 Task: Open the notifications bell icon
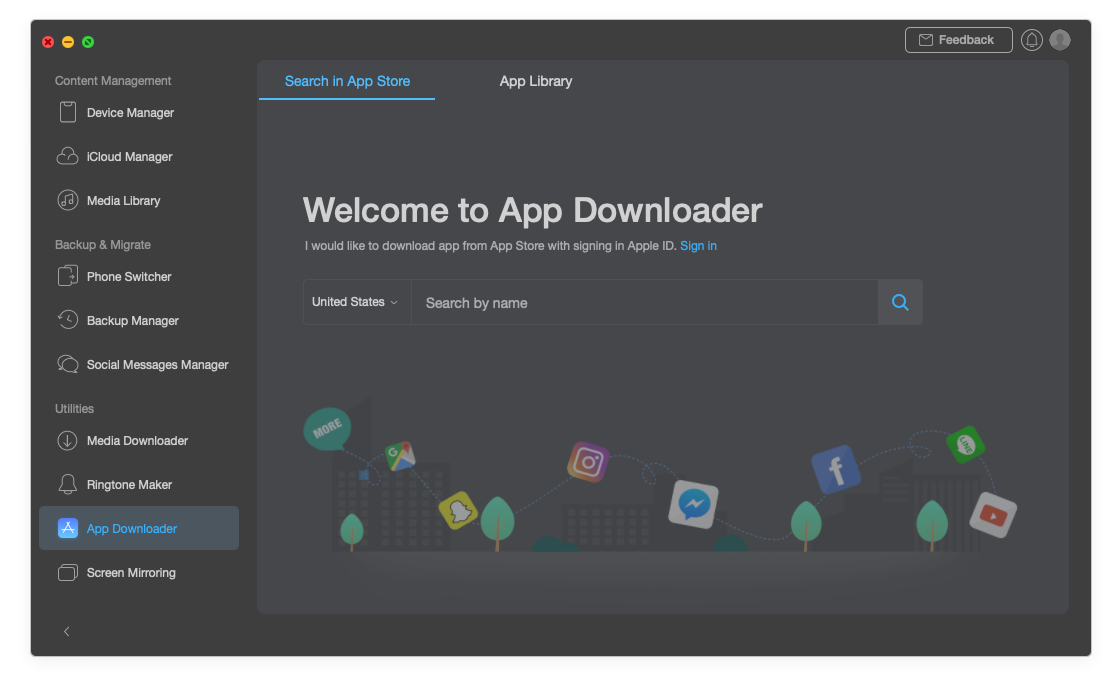coord(1032,40)
